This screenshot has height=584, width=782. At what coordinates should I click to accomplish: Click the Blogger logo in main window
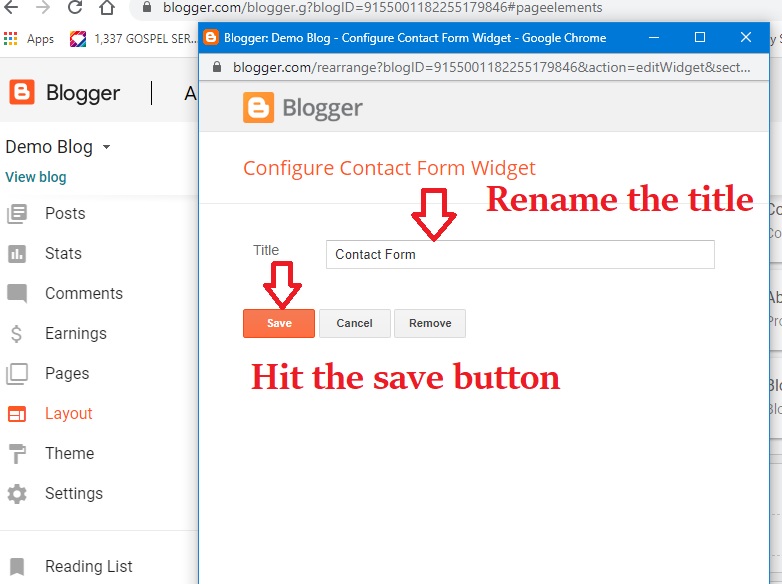click(x=65, y=93)
